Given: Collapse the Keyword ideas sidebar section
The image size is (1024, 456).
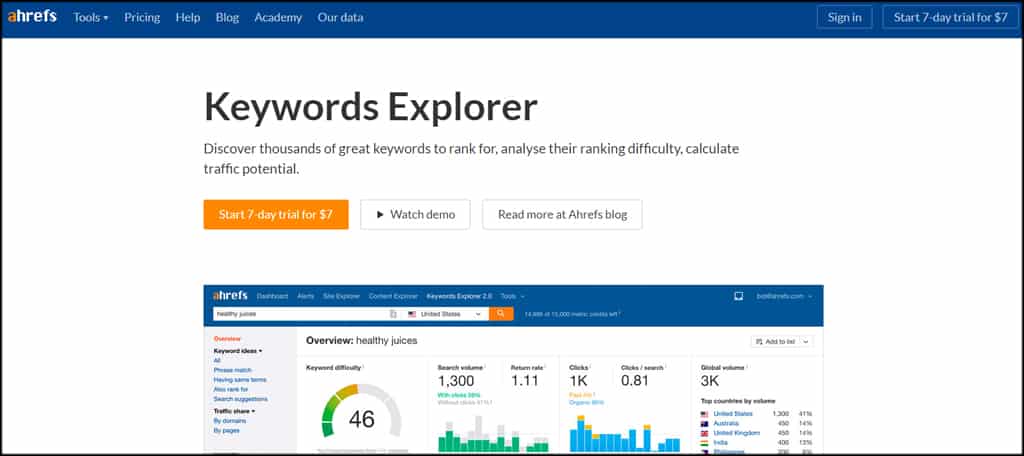Looking at the screenshot, I should (x=238, y=351).
